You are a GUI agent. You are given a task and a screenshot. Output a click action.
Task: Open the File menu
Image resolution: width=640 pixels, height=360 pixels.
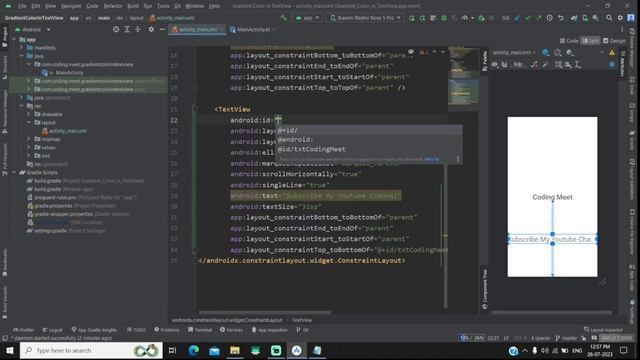point(22,6)
